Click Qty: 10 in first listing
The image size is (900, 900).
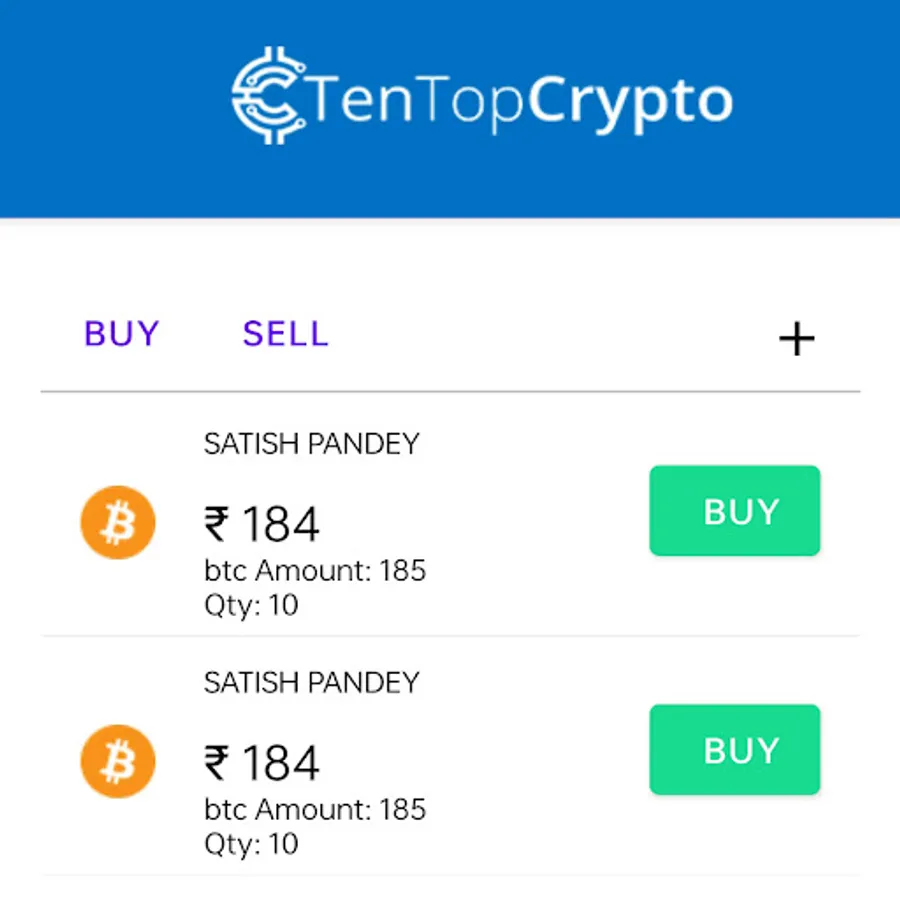coord(251,605)
